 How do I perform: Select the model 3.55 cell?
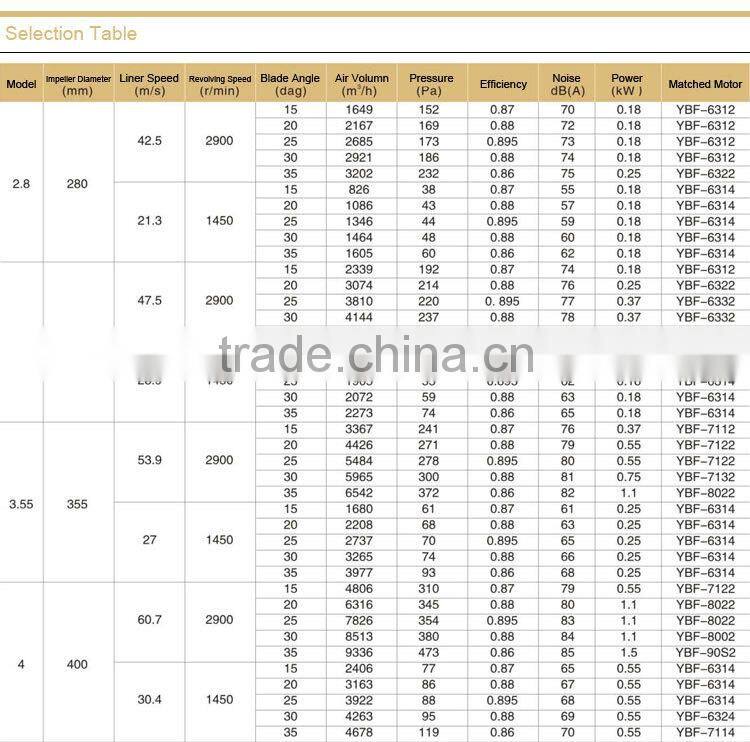coord(21,504)
